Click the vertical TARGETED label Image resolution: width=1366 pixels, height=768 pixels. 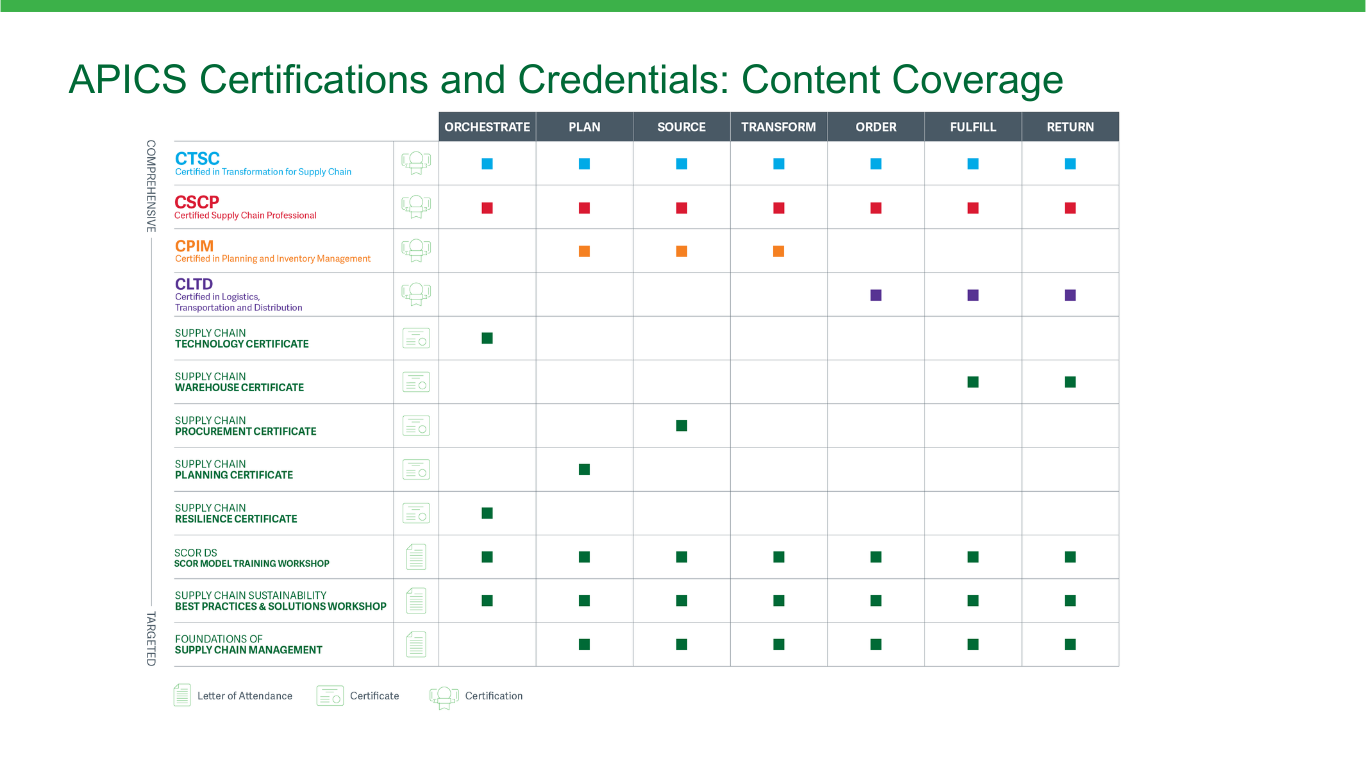pyautogui.click(x=151, y=639)
